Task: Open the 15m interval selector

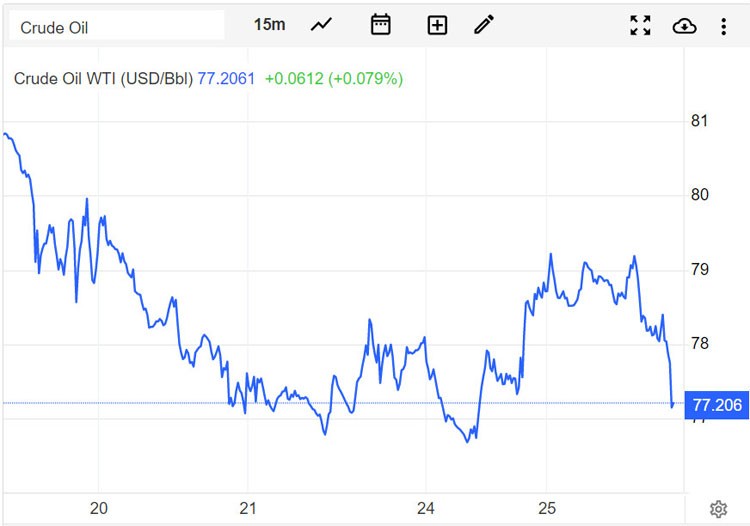Action: click(x=269, y=25)
